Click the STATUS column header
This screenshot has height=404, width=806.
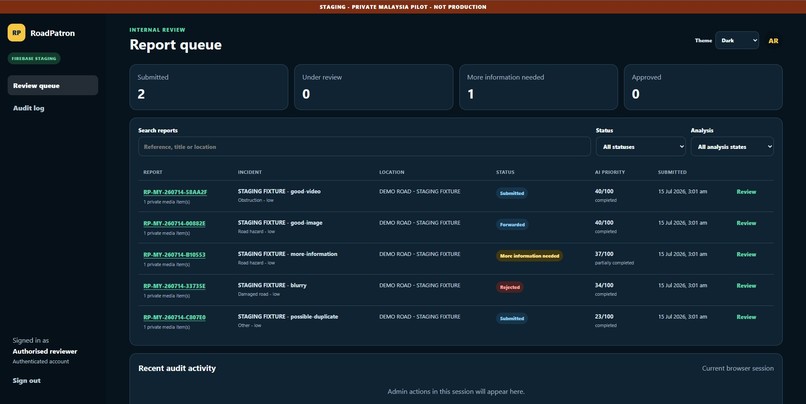point(505,172)
